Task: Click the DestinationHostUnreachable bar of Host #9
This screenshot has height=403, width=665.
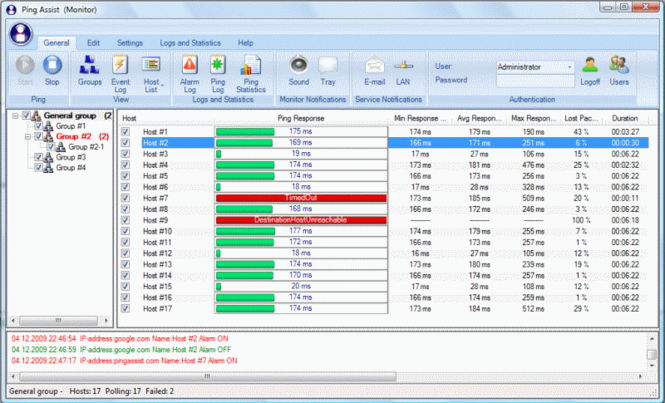Action: point(301,220)
